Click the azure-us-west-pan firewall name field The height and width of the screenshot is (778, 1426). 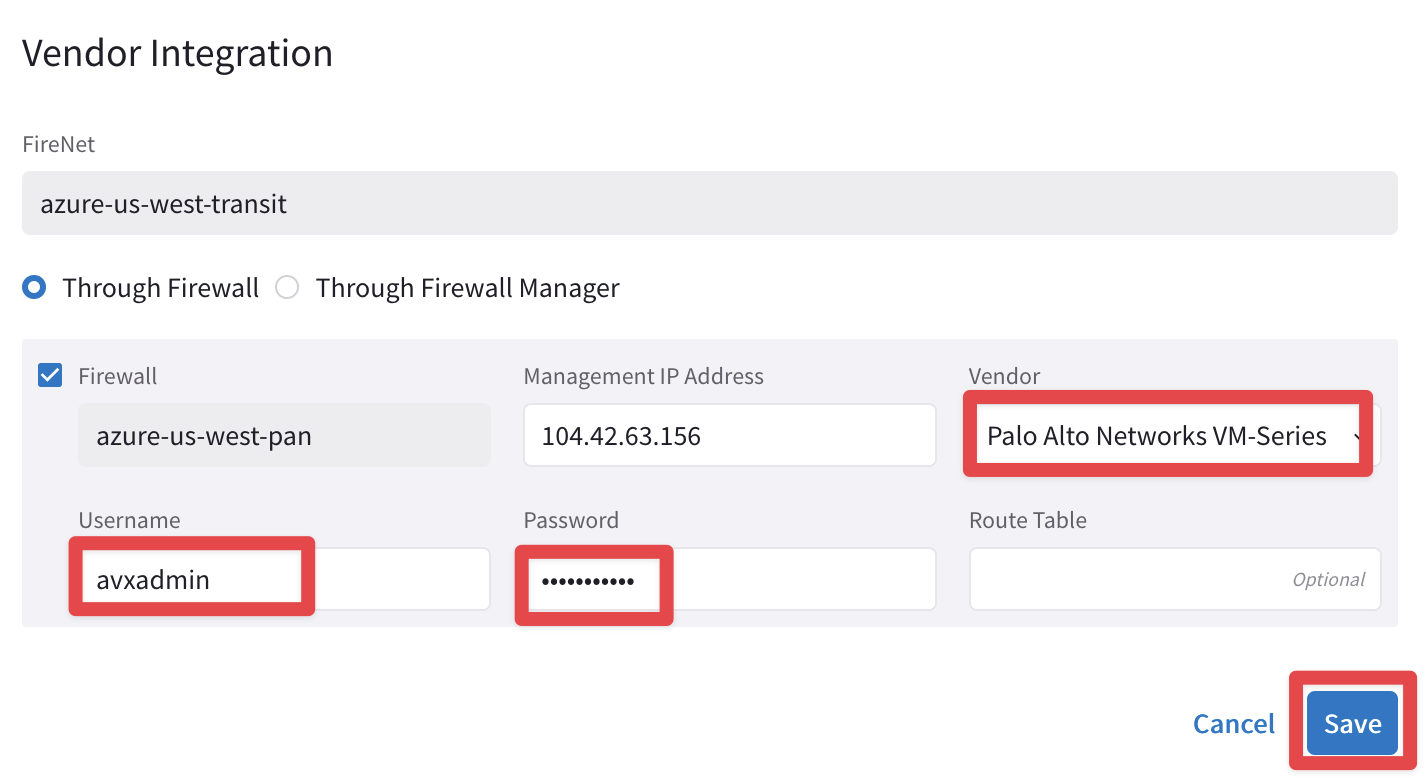(x=284, y=435)
